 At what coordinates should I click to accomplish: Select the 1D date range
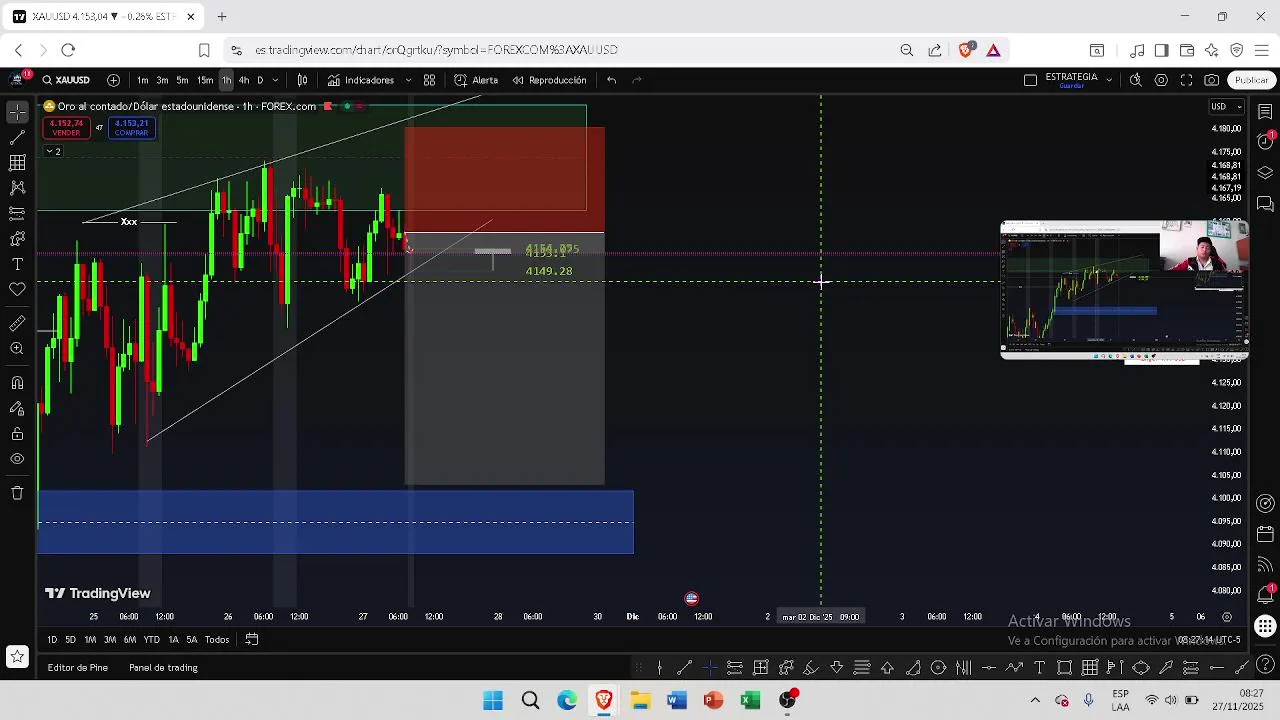pos(52,640)
